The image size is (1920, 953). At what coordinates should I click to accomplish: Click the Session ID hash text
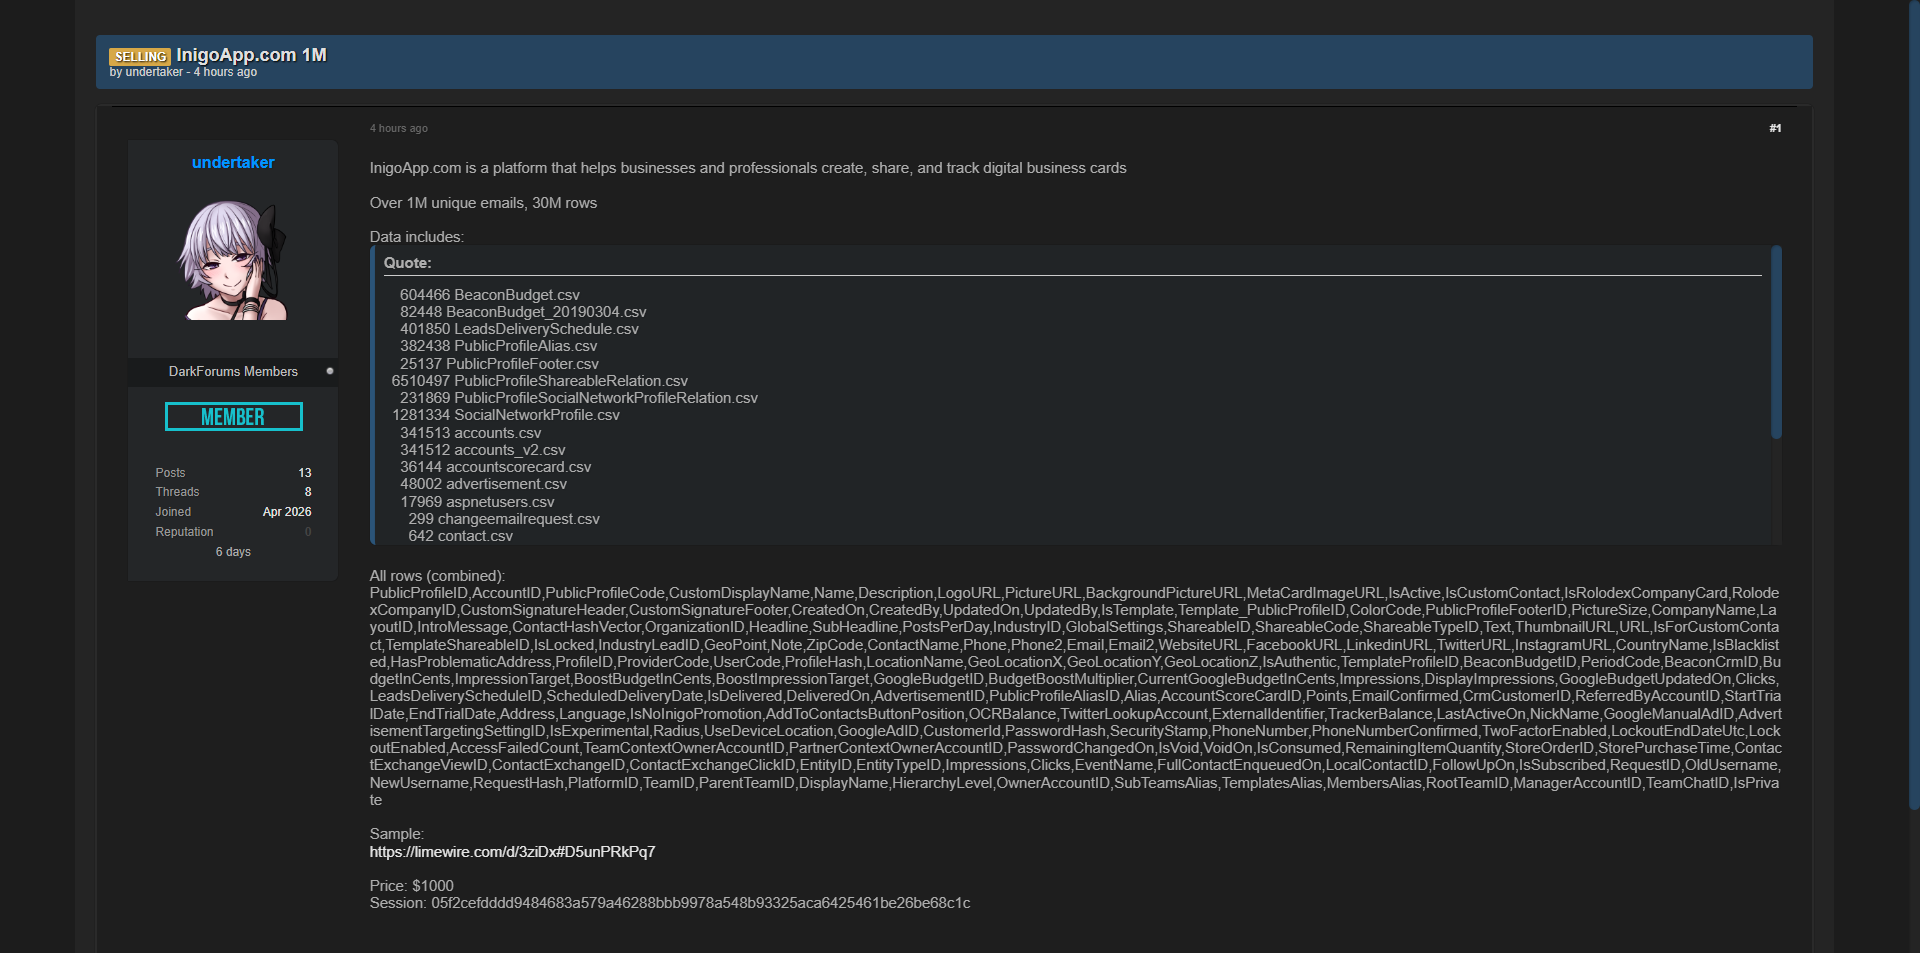pyautogui.click(x=700, y=903)
